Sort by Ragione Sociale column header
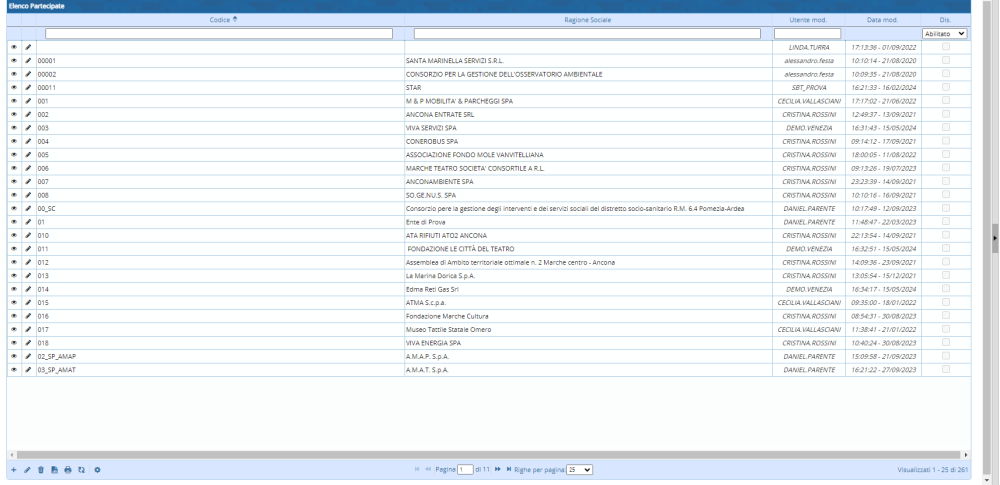The image size is (1000, 485). pos(587,20)
